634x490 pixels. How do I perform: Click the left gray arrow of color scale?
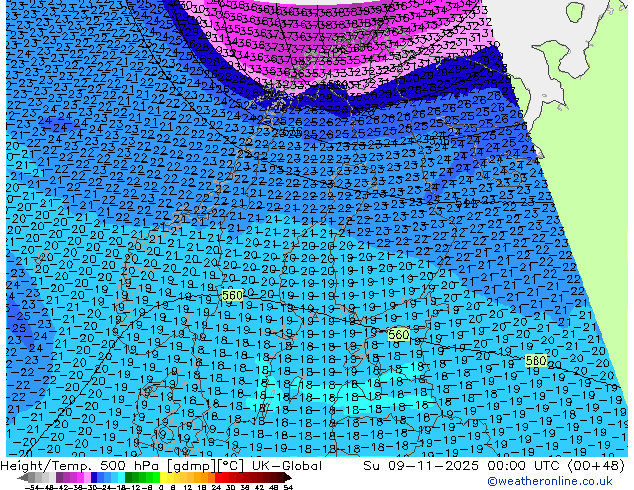23,478
